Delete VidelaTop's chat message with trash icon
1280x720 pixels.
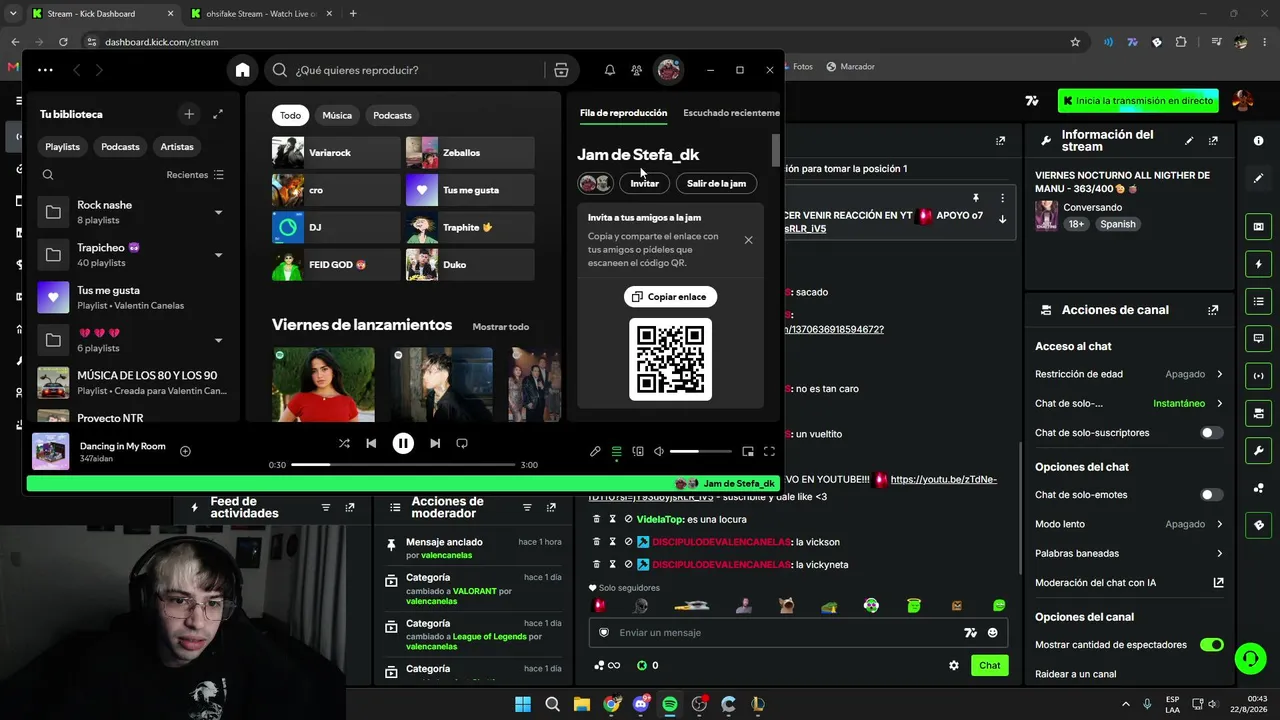point(597,519)
